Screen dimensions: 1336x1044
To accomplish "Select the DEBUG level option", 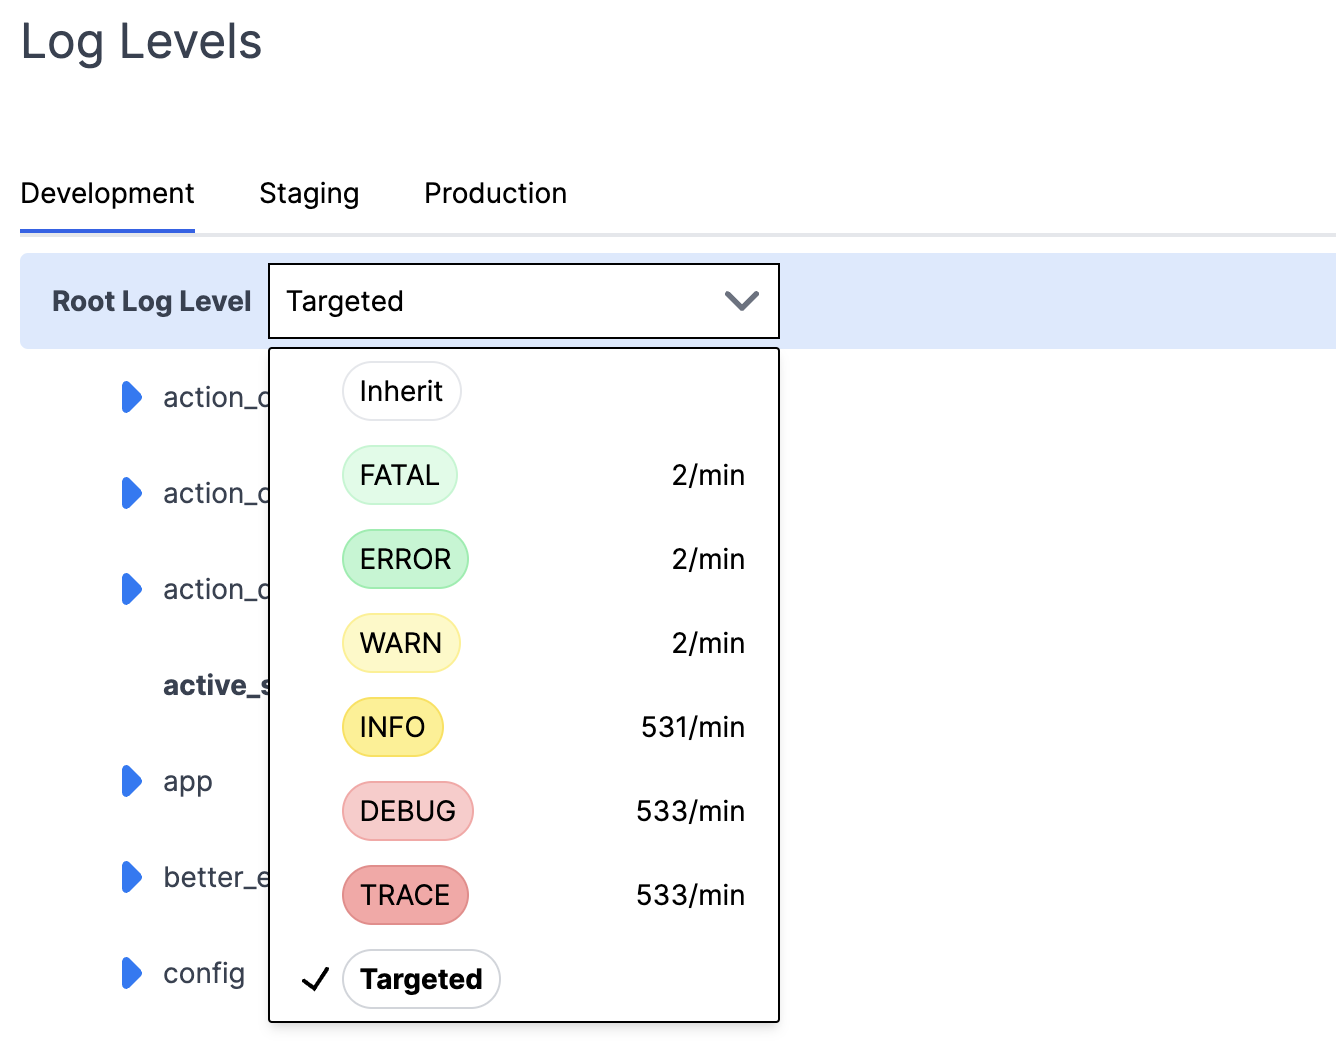I will pyautogui.click(x=407, y=811).
